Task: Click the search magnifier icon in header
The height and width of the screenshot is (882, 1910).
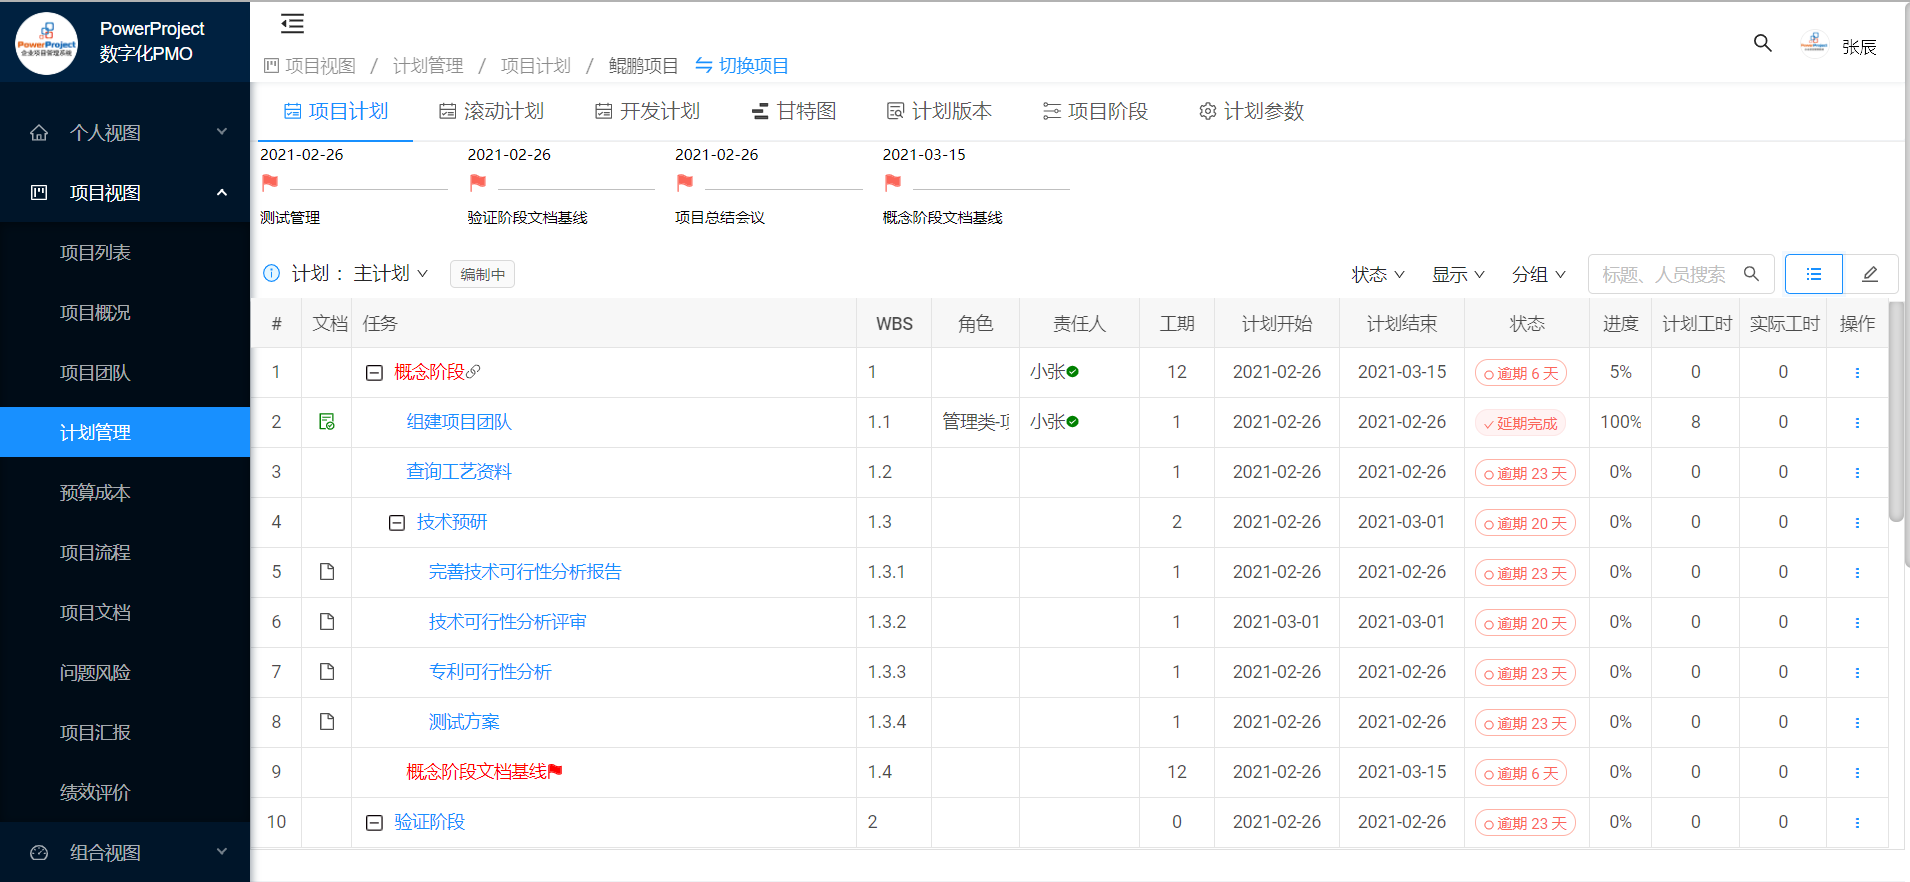Action: (1762, 43)
